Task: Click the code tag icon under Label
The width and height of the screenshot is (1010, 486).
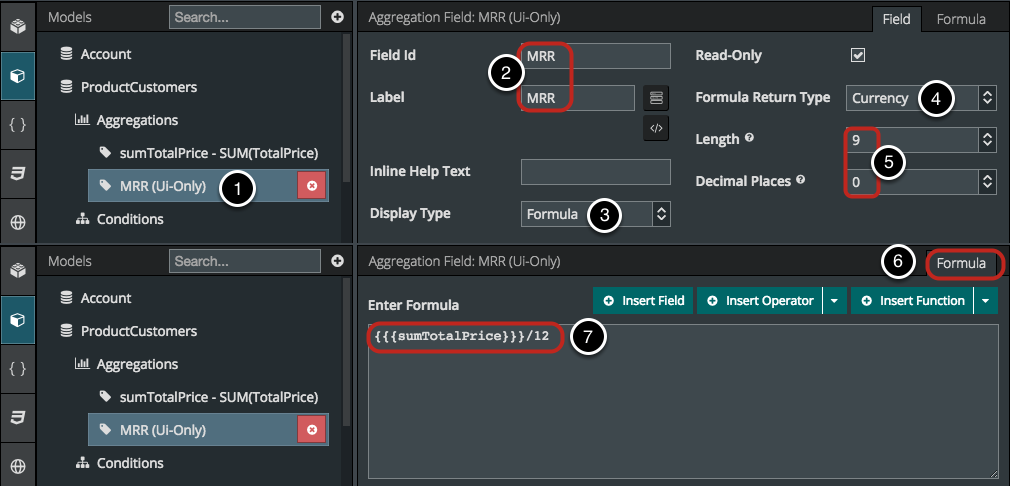Action: pyautogui.click(x=656, y=128)
